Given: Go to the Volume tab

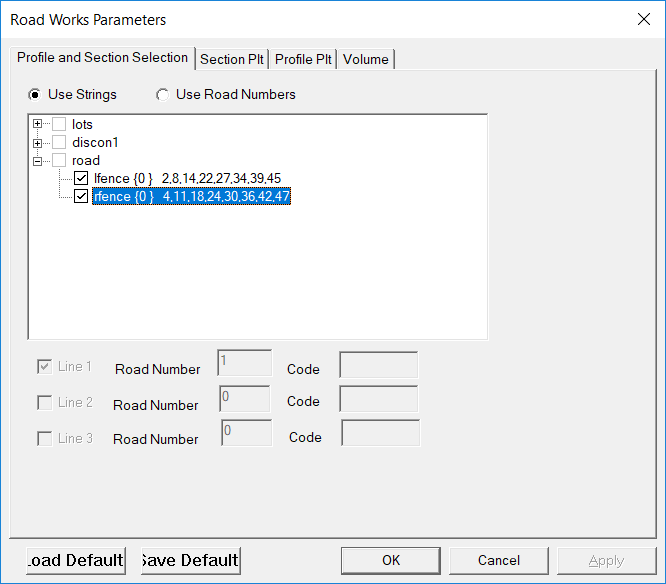Looking at the screenshot, I should pyautogui.click(x=365, y=59).
